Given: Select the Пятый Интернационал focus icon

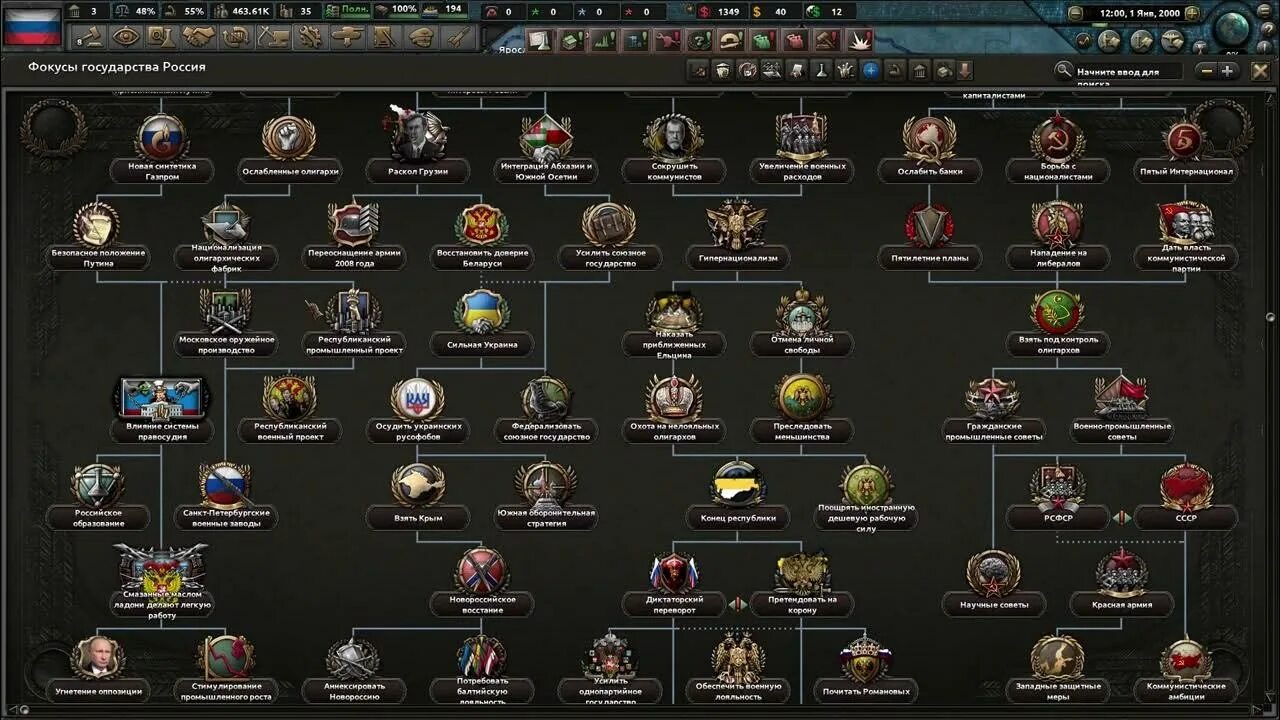Looking at the screenshot, I should coord(1186,138).
